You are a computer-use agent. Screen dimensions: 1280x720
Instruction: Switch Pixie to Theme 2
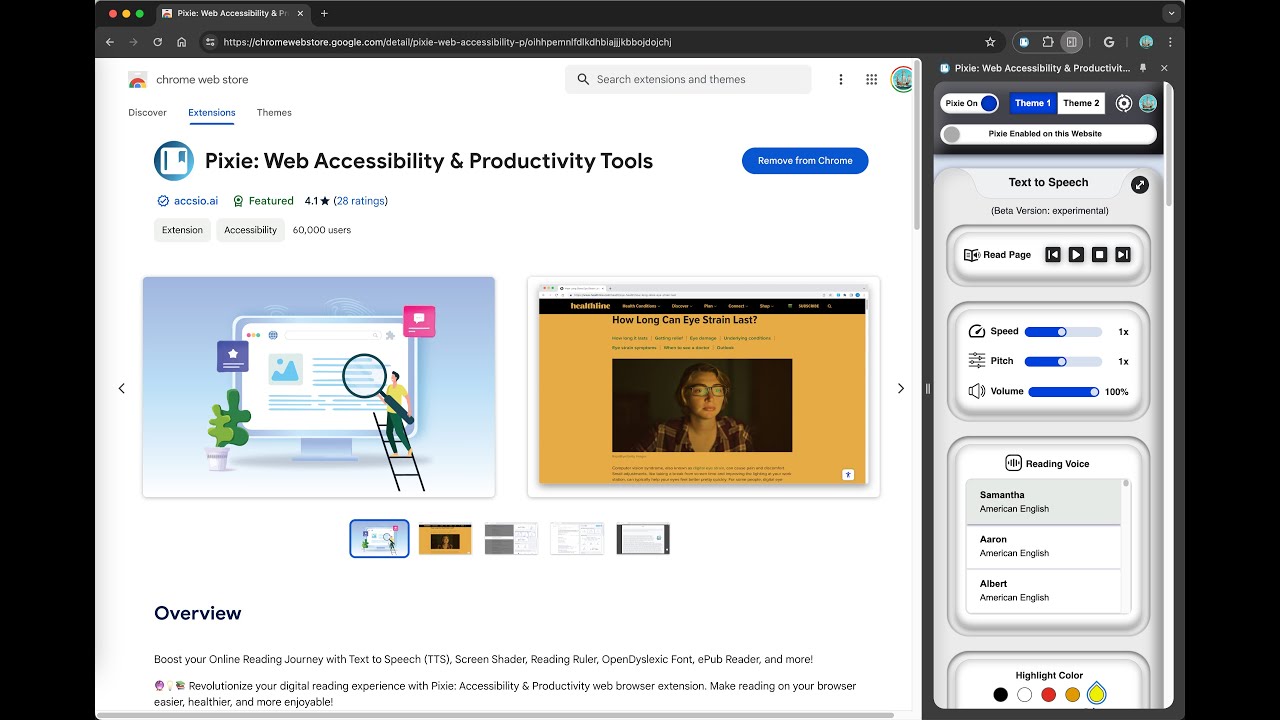click(x=1081, y=103)
